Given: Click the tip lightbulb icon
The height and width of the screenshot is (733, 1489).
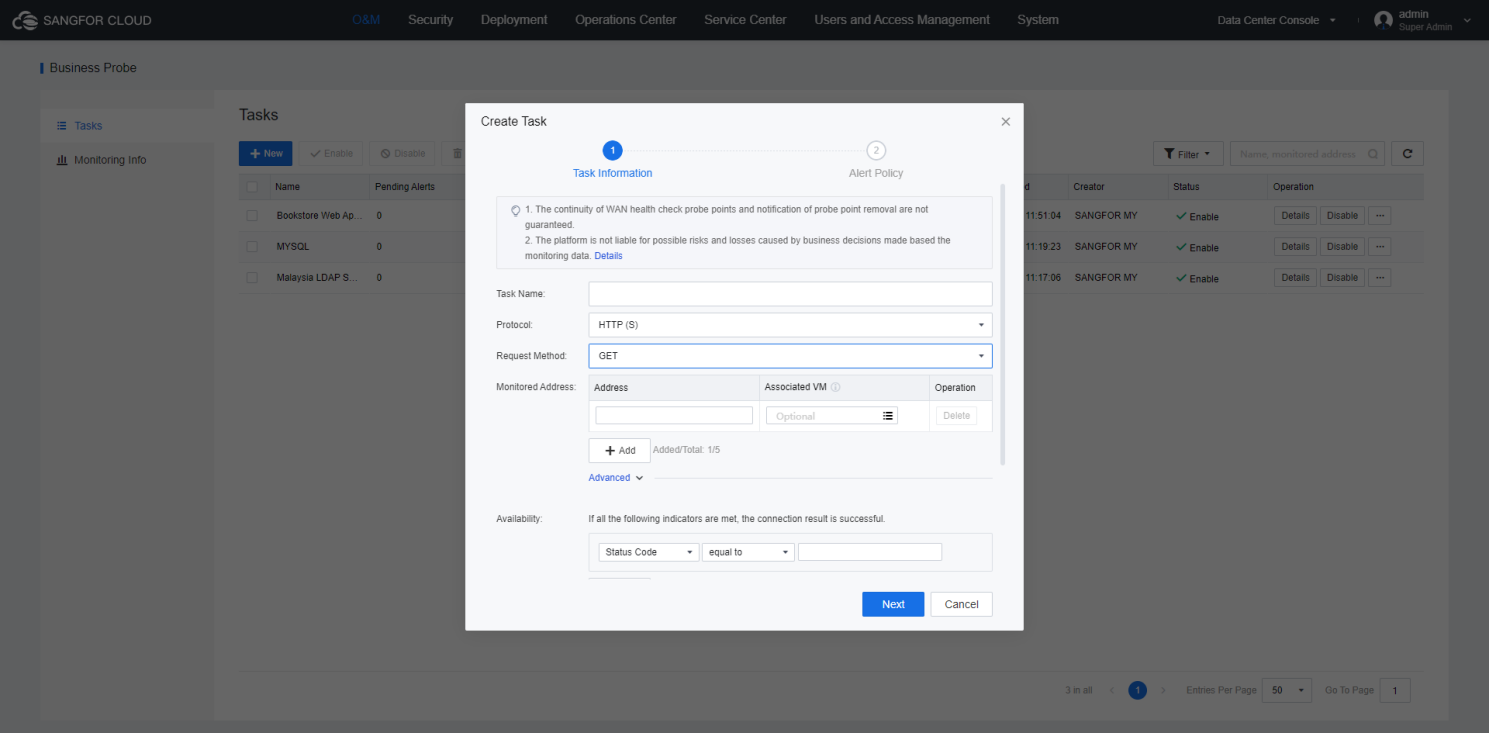Looking at the screenshot, I should [x=516, y=211].
